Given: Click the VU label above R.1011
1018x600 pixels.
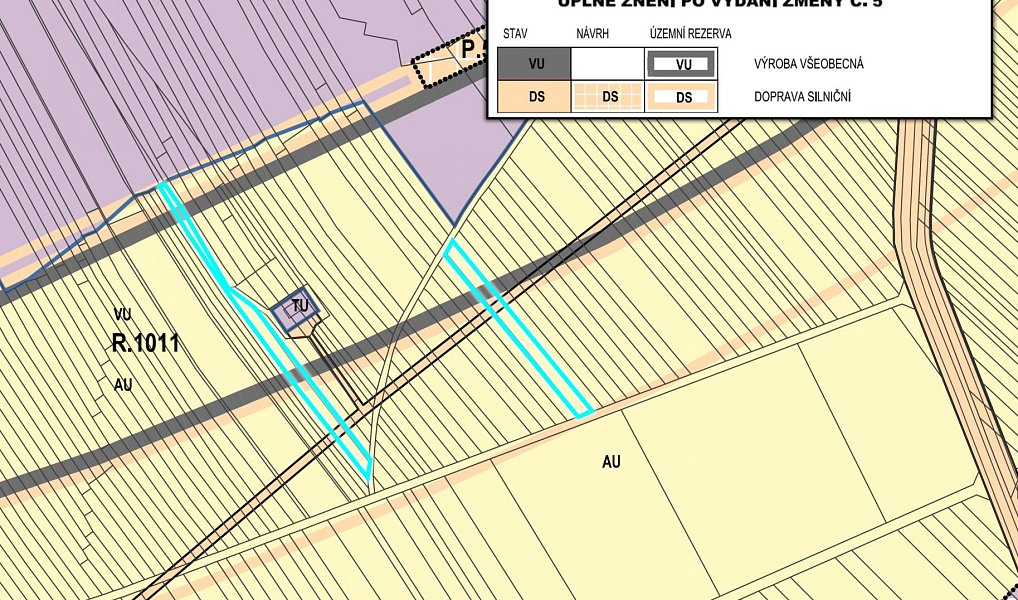Looking at the screenshot, I should pos(123,315).
